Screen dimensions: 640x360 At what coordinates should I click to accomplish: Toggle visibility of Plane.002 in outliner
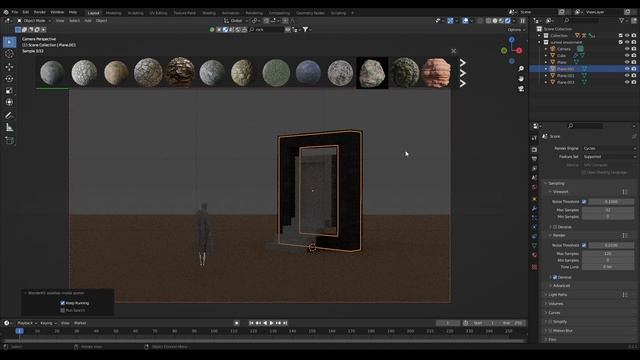[x=627, y=76]
